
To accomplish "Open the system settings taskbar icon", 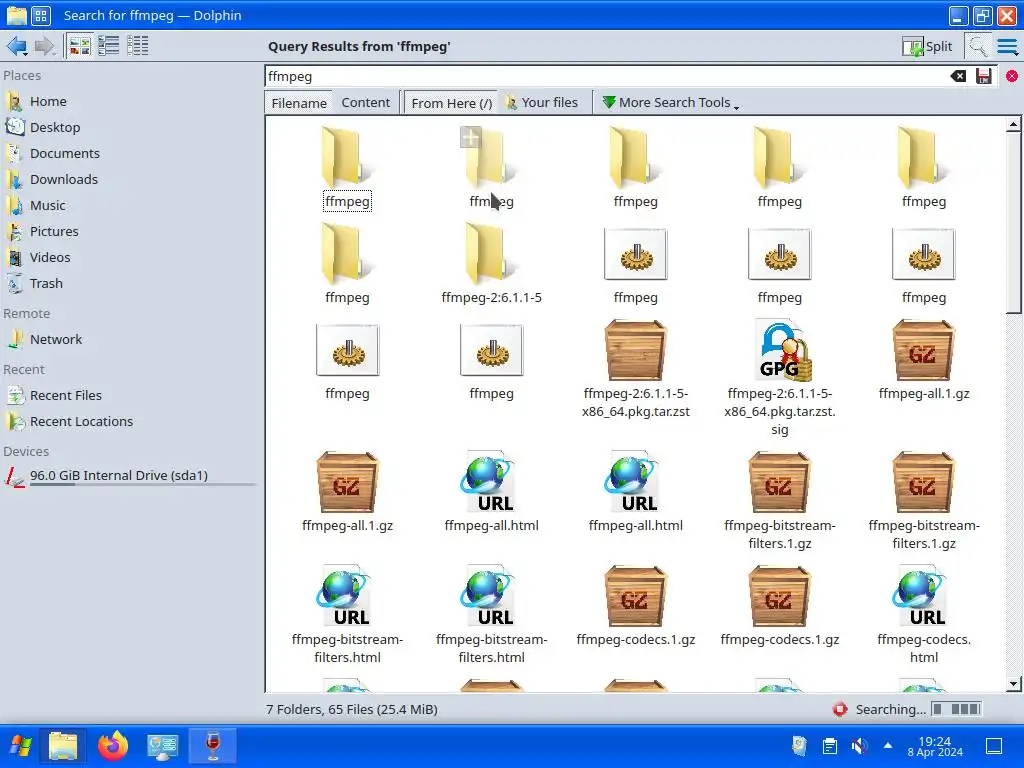I will pyautogui.click(x=162, y=746).
